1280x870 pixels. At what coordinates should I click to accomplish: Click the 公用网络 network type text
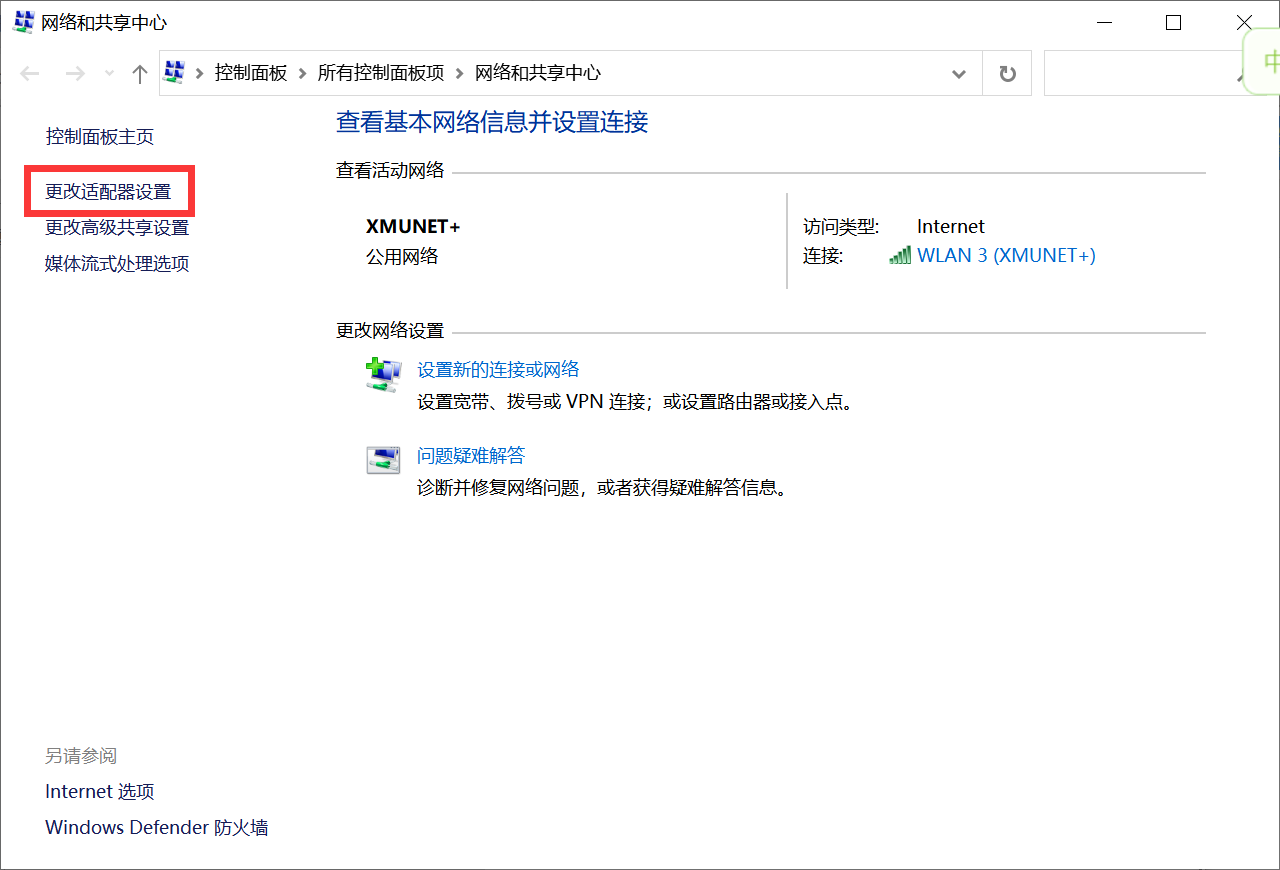click(x=402, y=257)
